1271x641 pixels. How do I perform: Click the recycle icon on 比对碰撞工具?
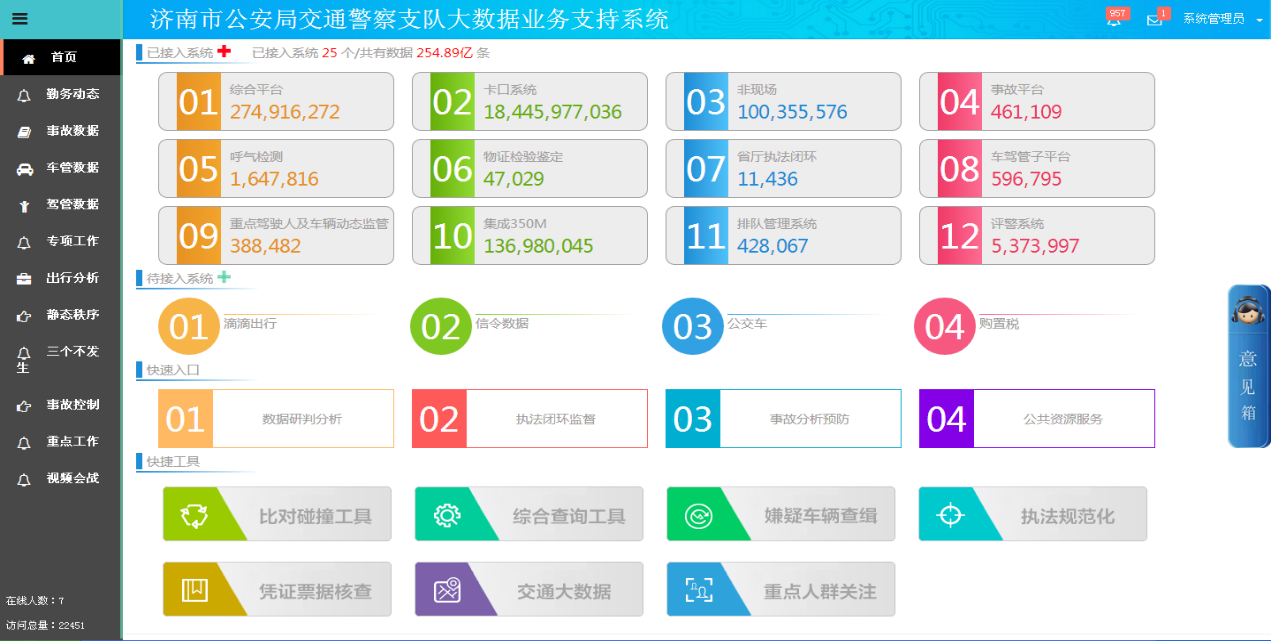(x=192, y=515)
